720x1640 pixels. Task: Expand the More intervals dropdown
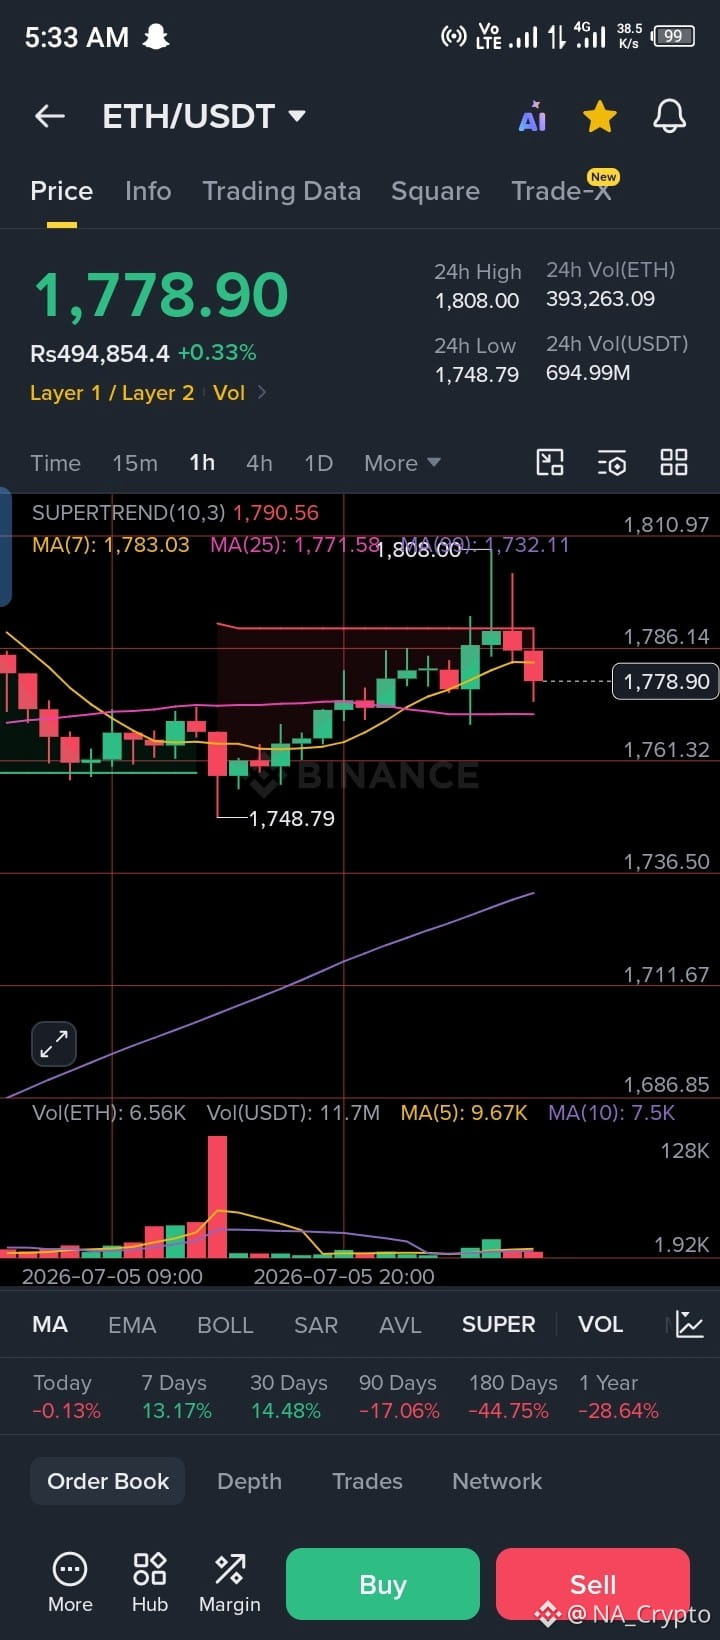pyautogui.click(x=402, y=463)
